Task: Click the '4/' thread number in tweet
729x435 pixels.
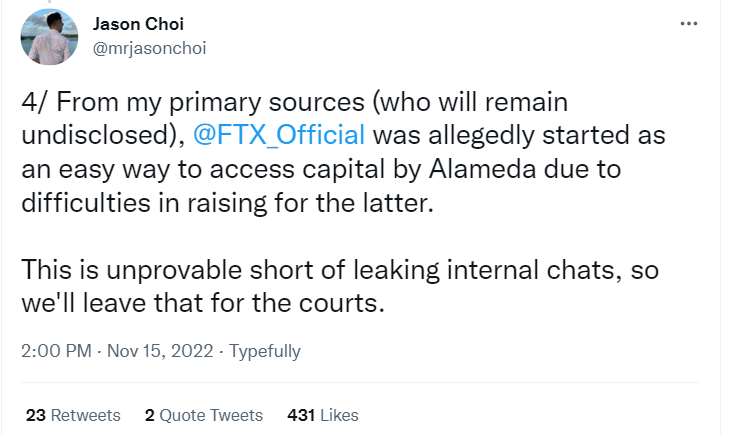Action: pyautogui.click(x=32, y=104)
